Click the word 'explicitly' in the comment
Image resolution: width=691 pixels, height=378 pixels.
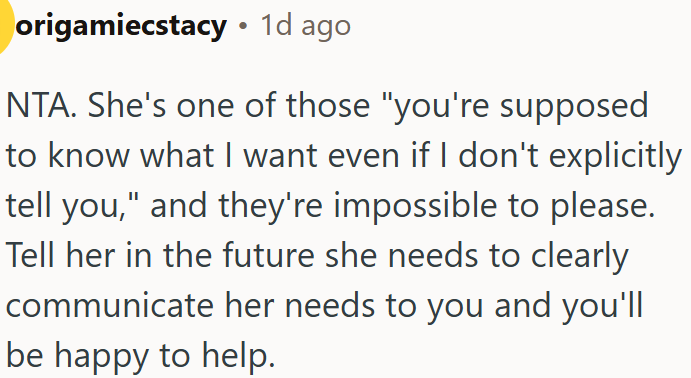(x=615, y=158)
